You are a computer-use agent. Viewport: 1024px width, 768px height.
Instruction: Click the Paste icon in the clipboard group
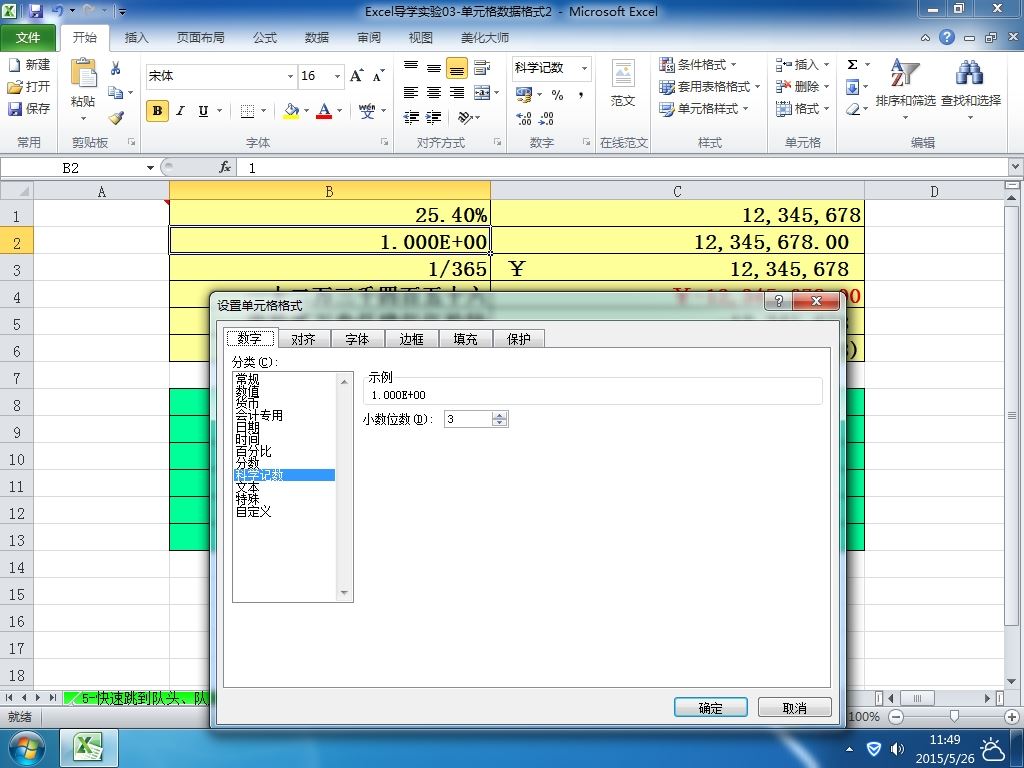click(x=83, y=73)
